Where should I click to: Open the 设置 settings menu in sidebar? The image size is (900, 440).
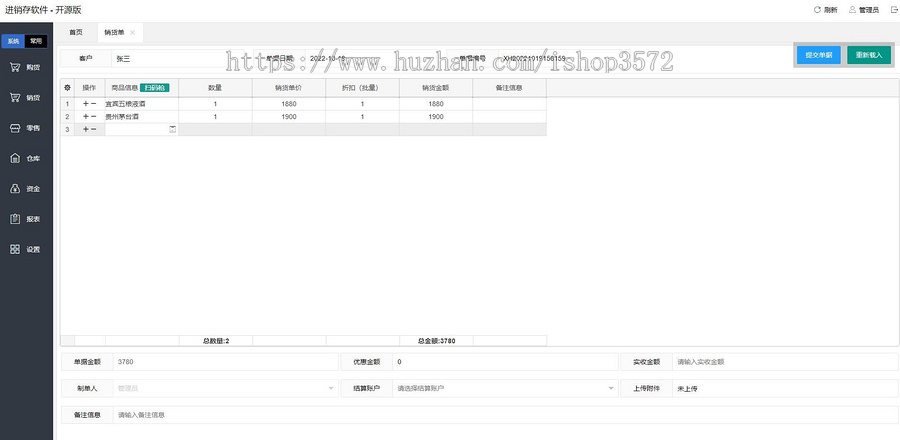[x=26, y=250]
